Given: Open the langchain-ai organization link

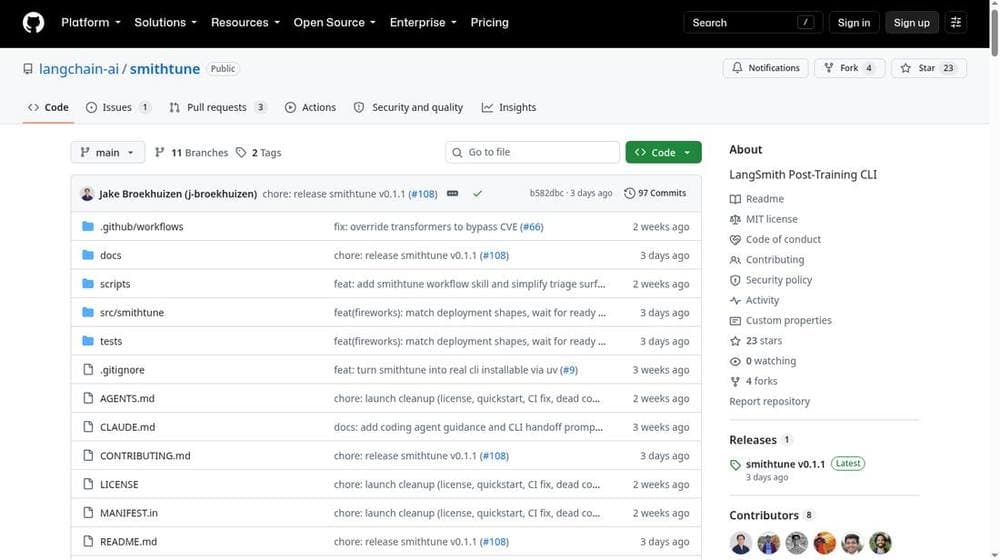Looking at the screenshot, I should point(79,69).
